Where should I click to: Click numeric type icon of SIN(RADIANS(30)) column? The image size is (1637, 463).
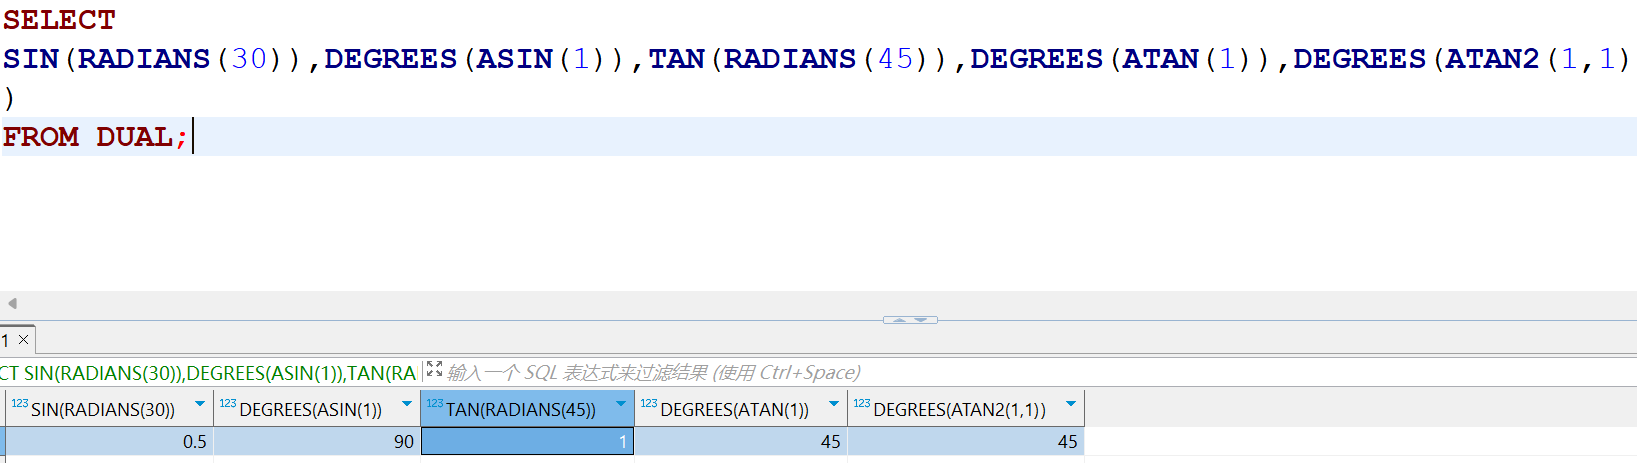pyautogui.click(x=20, y=404)
